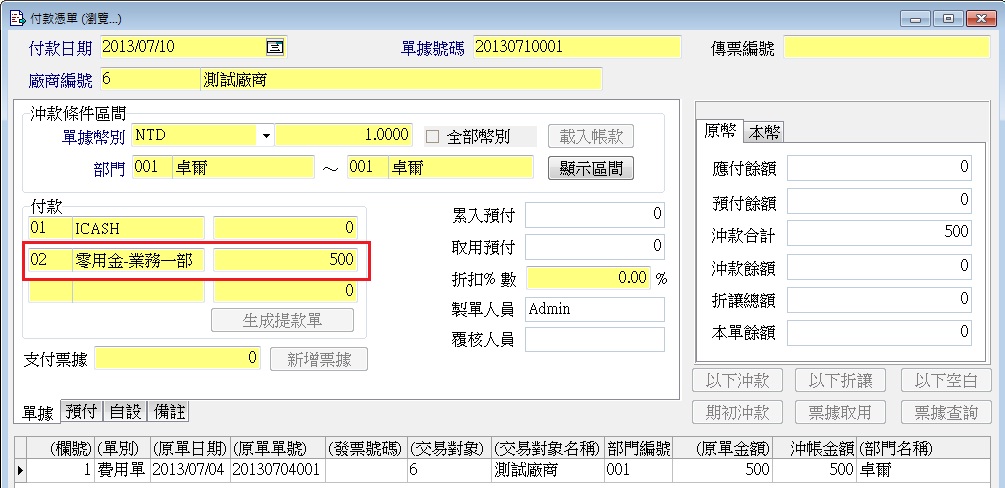
Task: Switch to the 自設 tab
Action: (125, 411)
